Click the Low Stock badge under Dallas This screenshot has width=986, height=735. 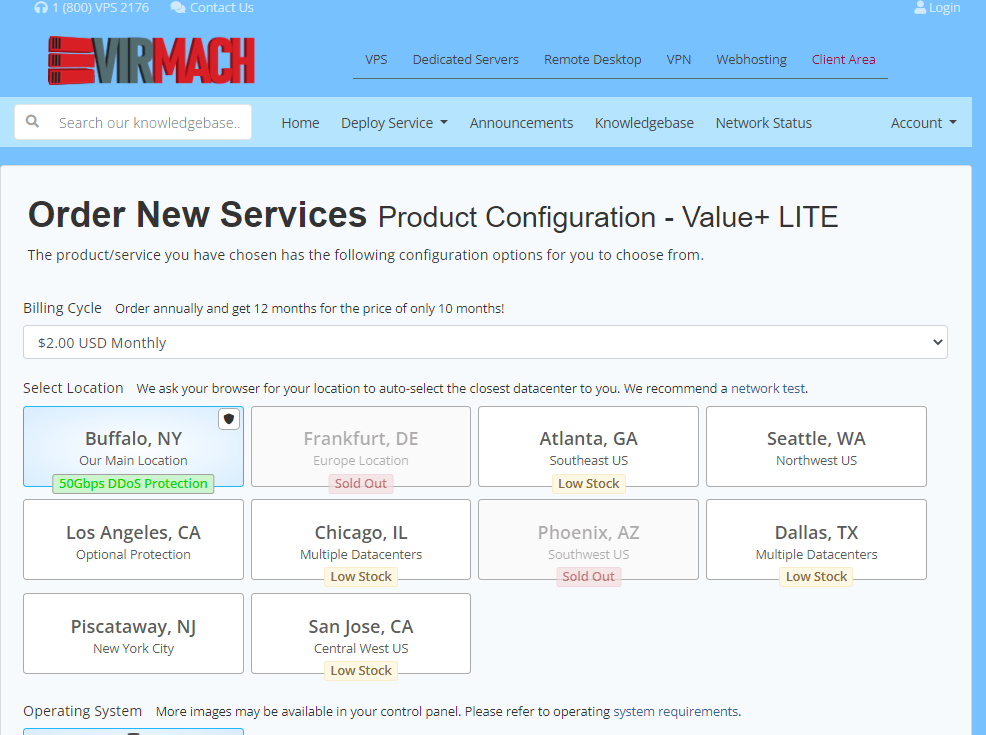(816, 577)
